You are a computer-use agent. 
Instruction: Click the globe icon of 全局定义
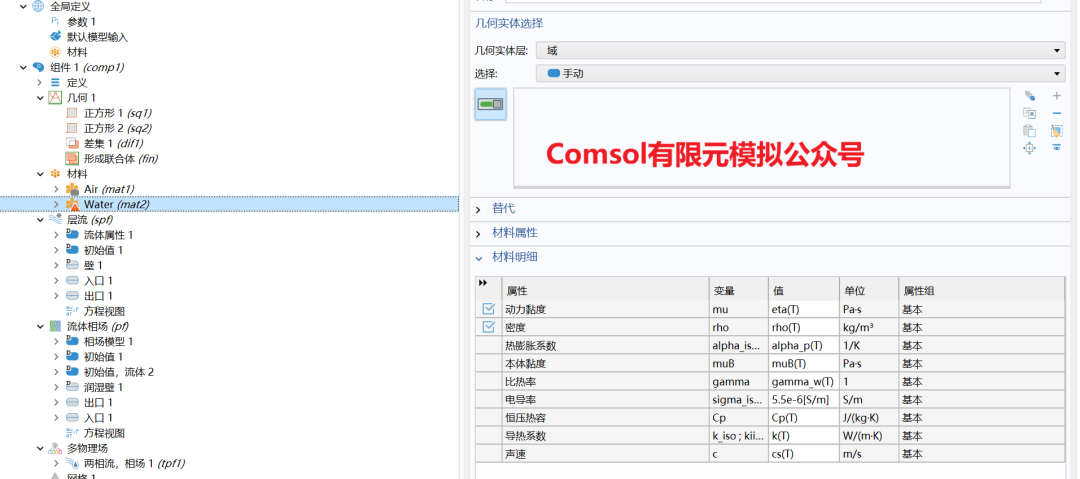pyautogui.click(x=38, y=6)
